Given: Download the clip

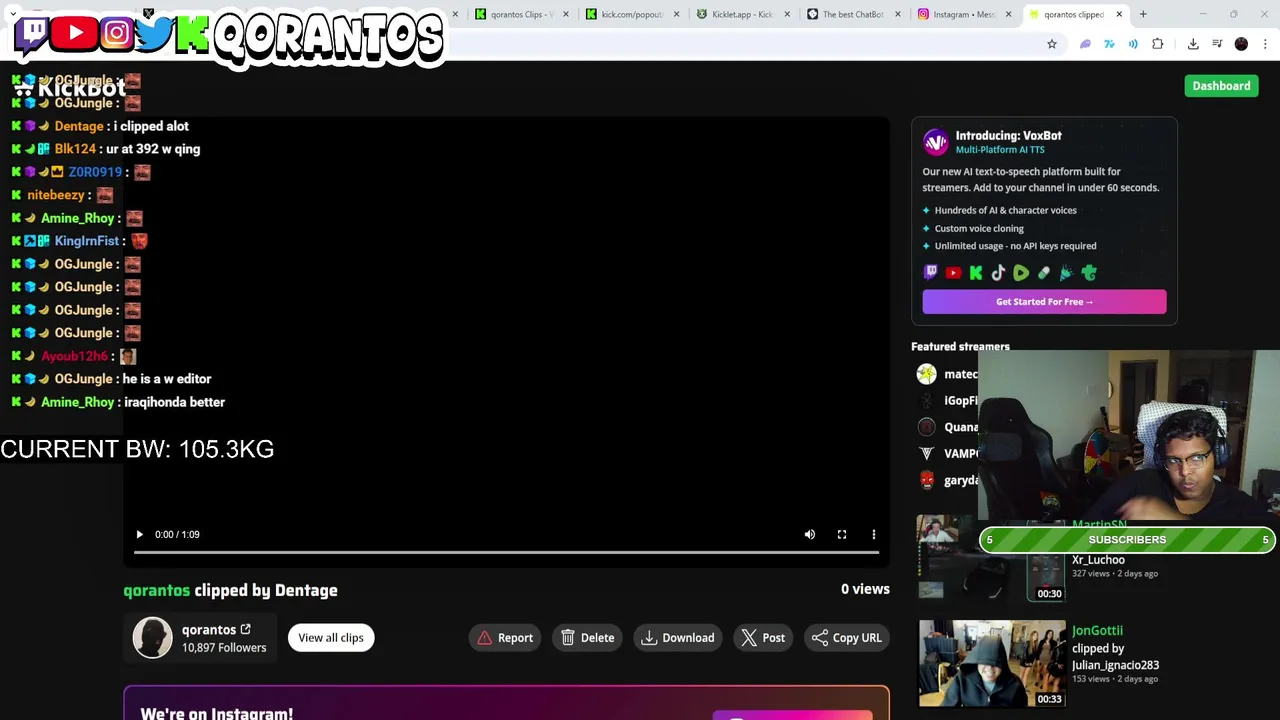Looking at the screenshot, I should 678,638.
